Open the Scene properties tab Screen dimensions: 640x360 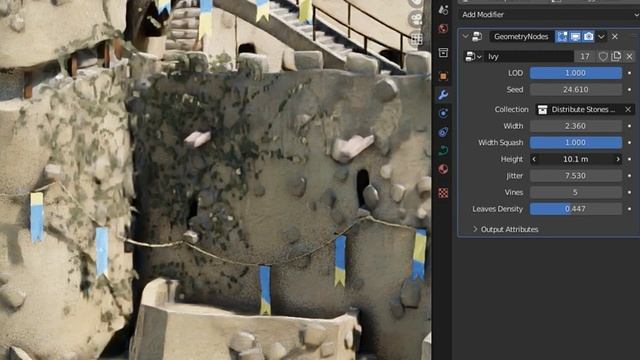tap(443, 10)
